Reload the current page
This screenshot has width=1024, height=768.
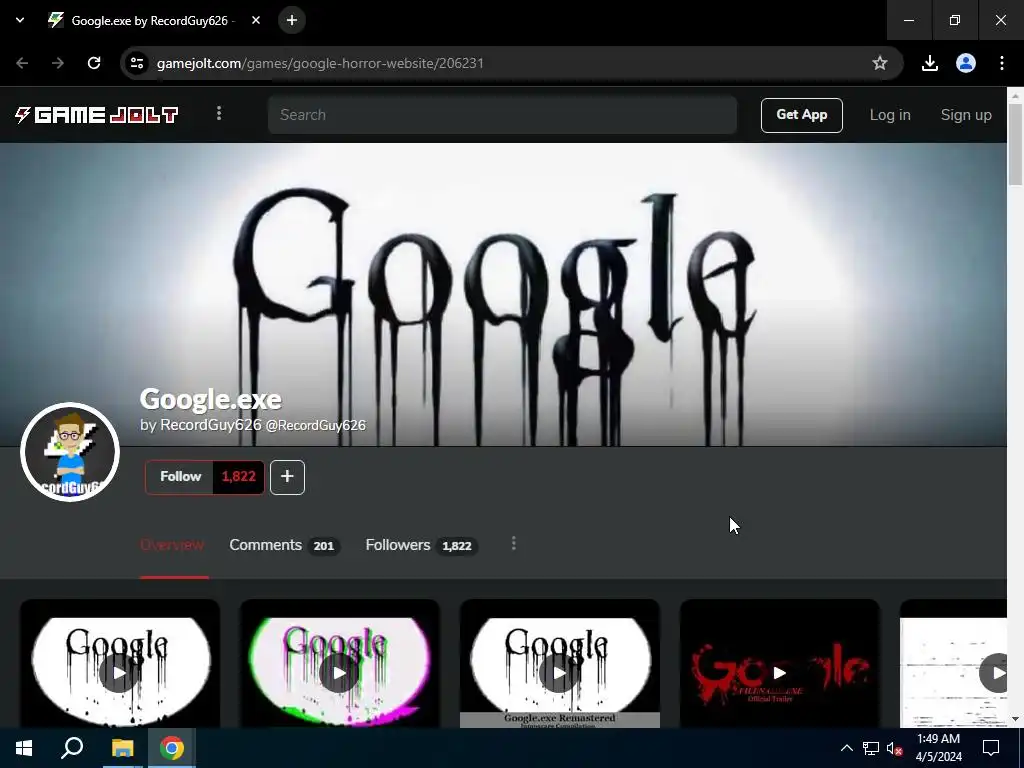[x=94, y=63]
